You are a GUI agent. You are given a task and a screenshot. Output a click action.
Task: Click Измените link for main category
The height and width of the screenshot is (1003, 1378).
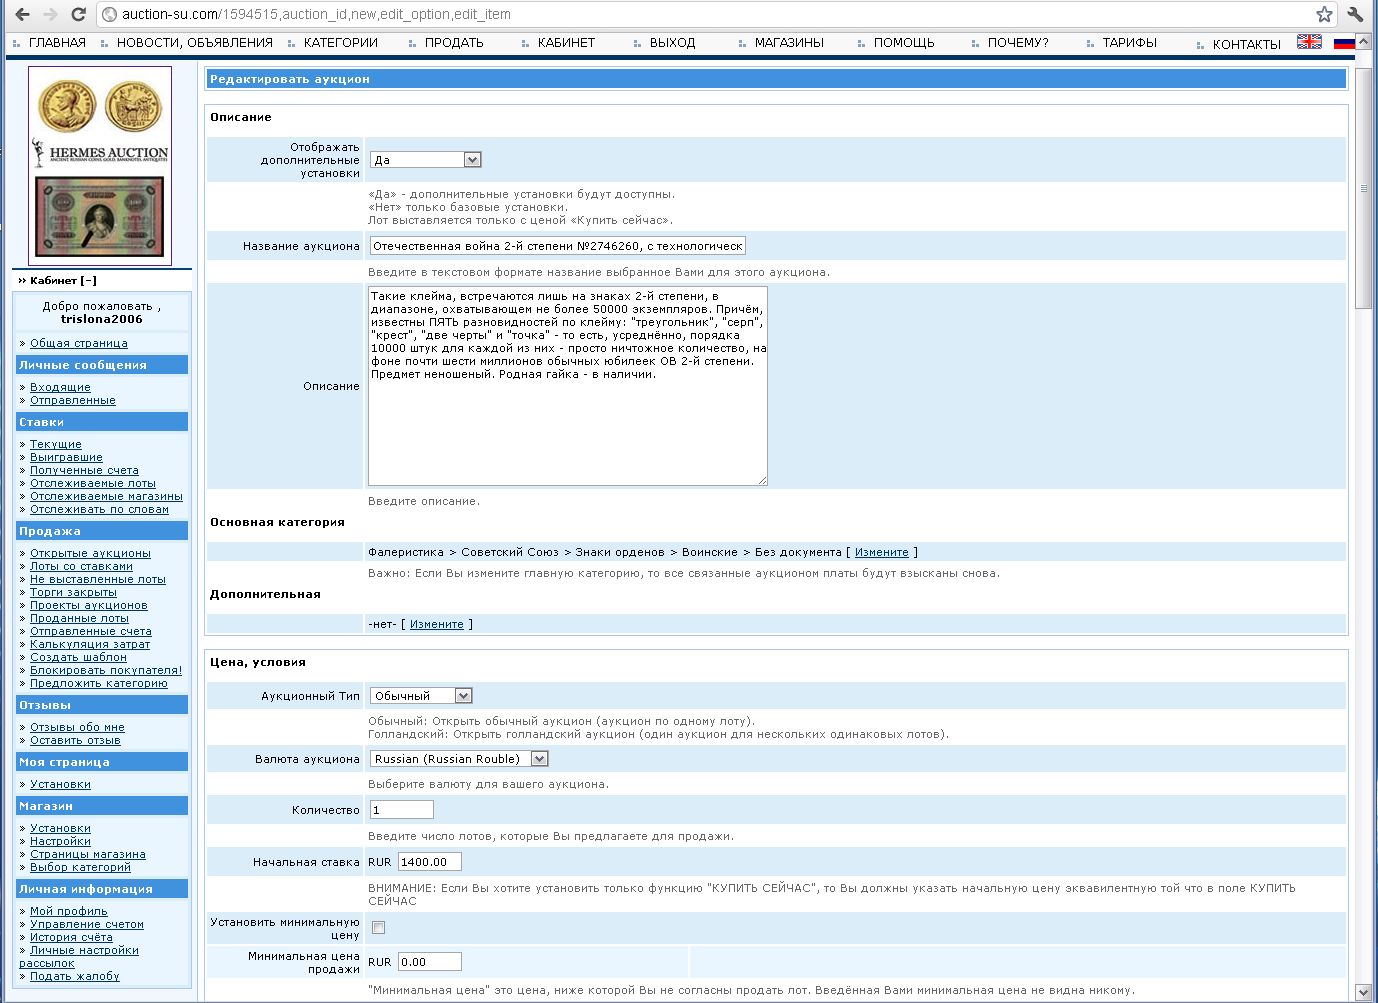click(881, 552)
